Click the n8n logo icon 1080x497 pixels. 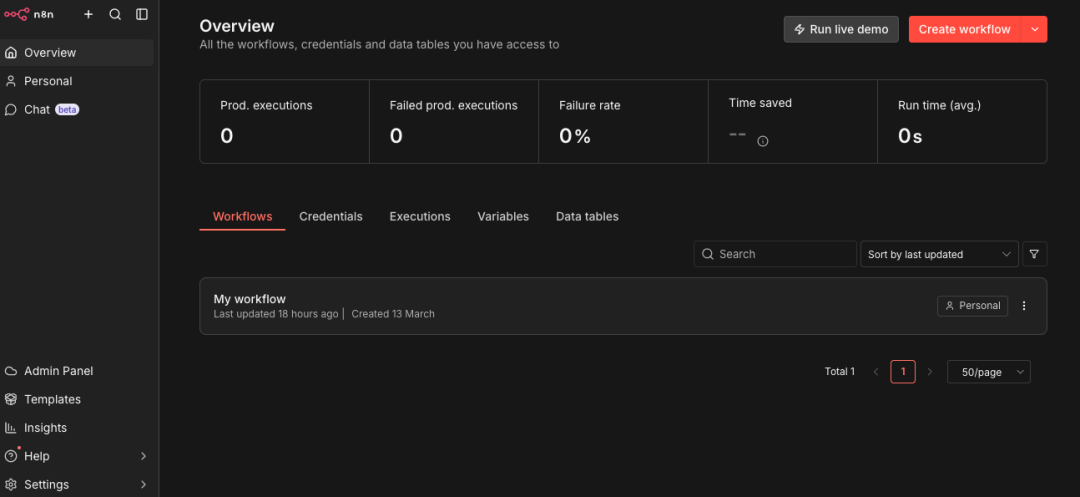tap(18, 14)
